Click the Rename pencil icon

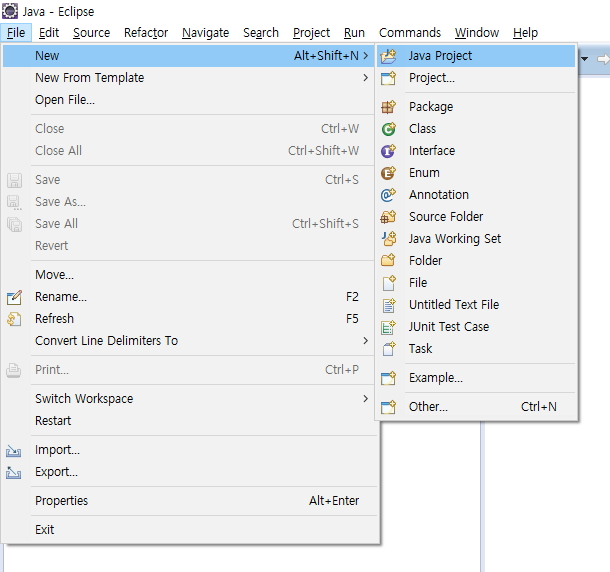(14, 297)
